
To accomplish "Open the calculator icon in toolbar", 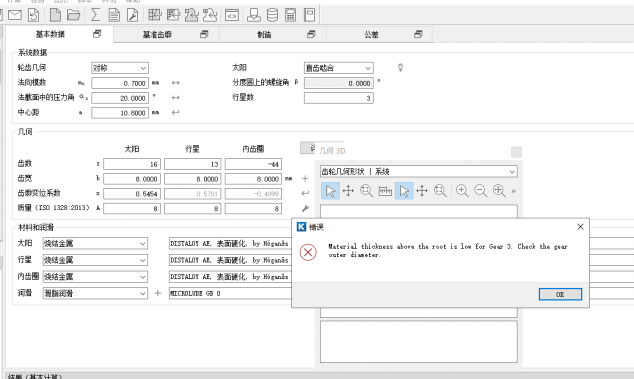I will pos(290,15).
